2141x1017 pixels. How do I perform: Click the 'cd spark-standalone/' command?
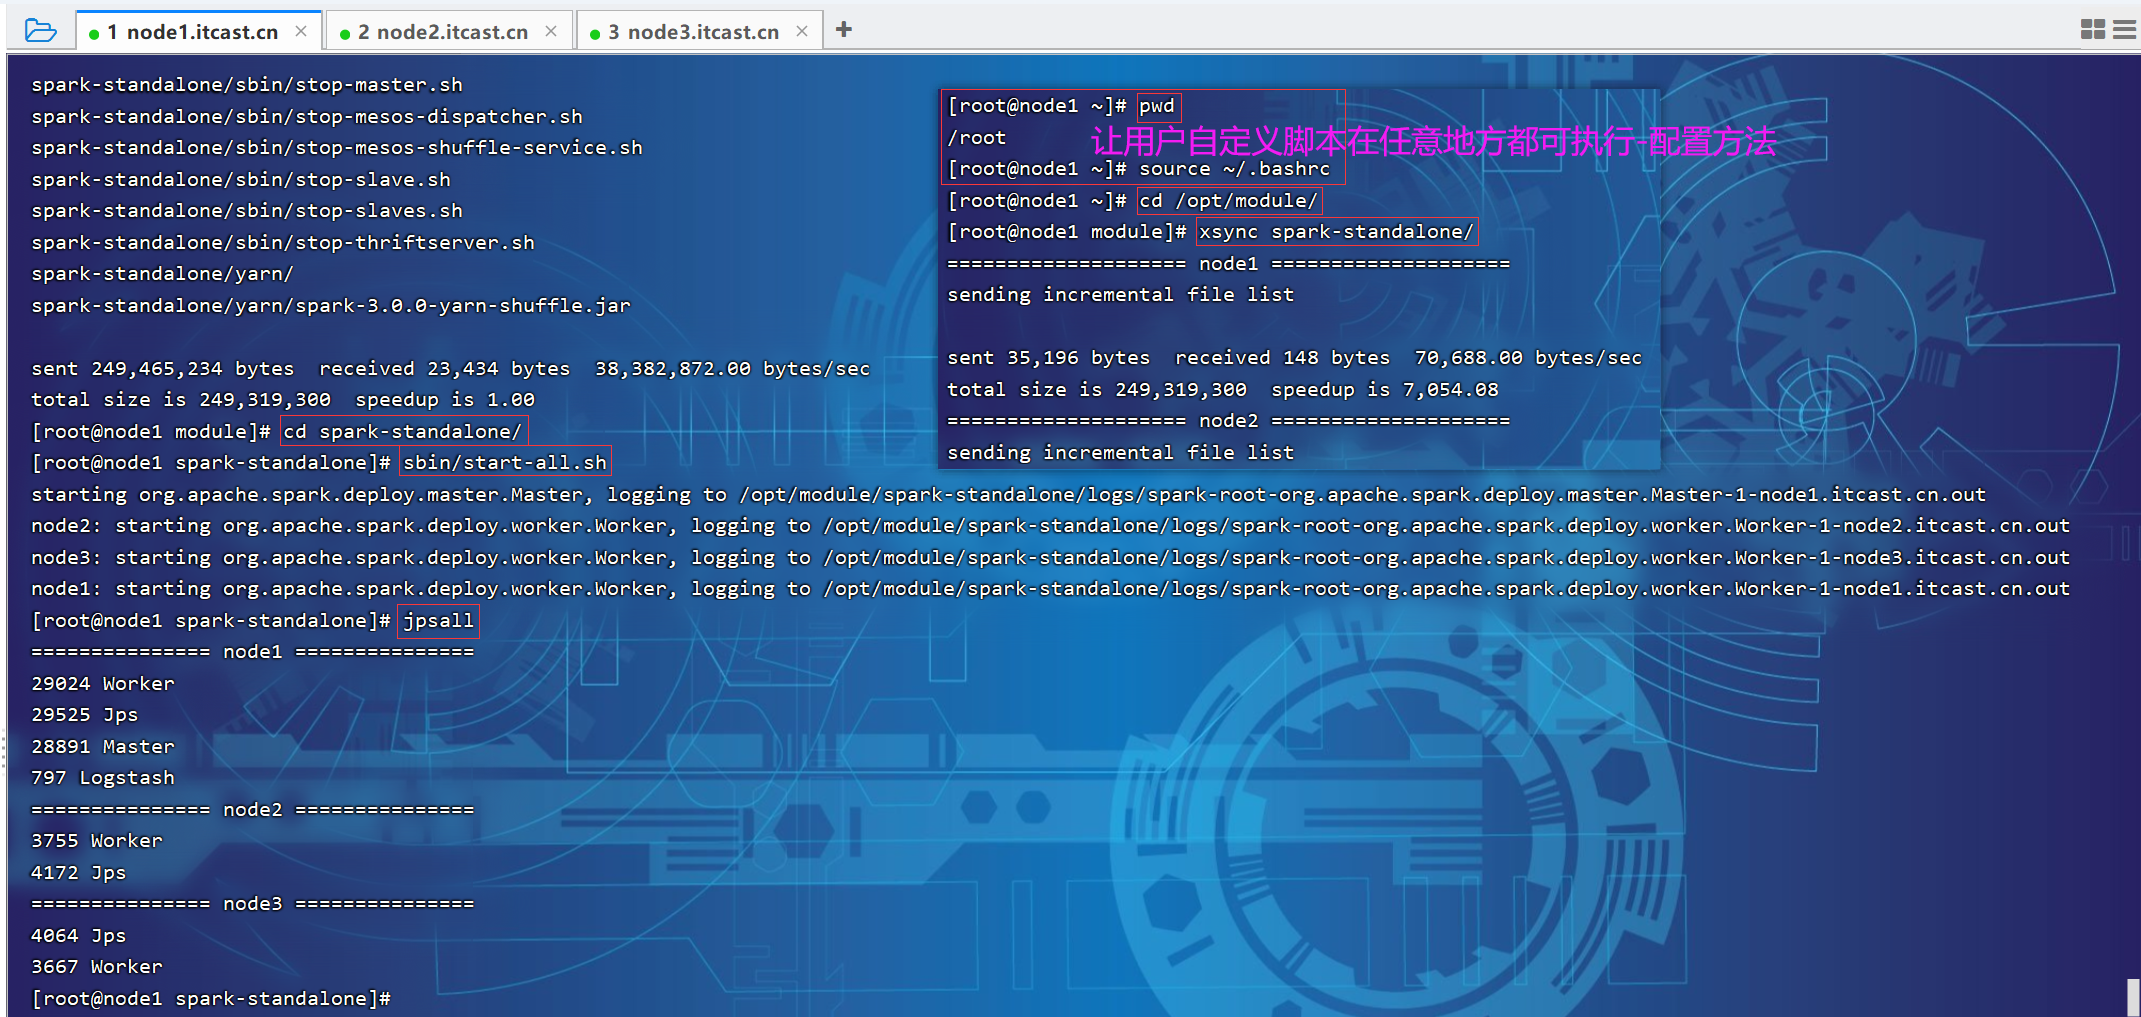coord(403,432)
